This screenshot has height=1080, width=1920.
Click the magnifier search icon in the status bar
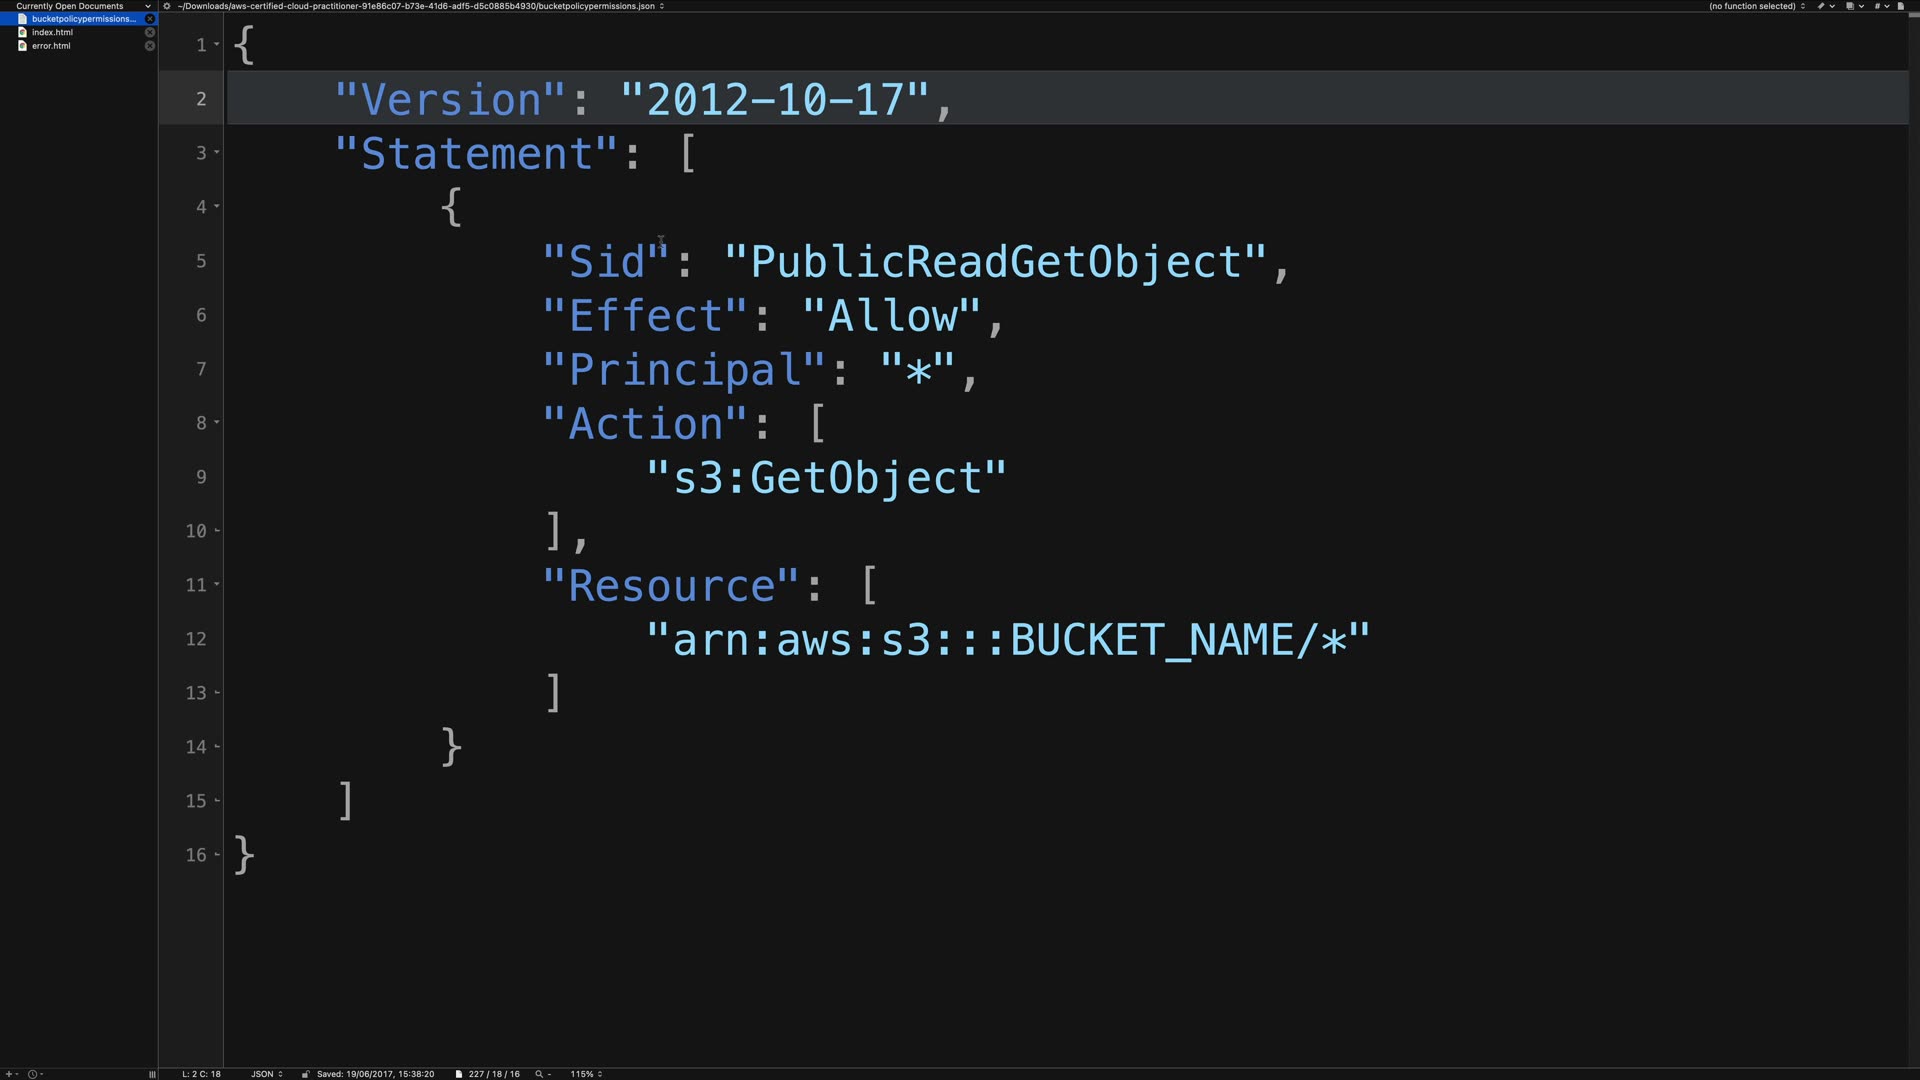(x=539, y=1074)
